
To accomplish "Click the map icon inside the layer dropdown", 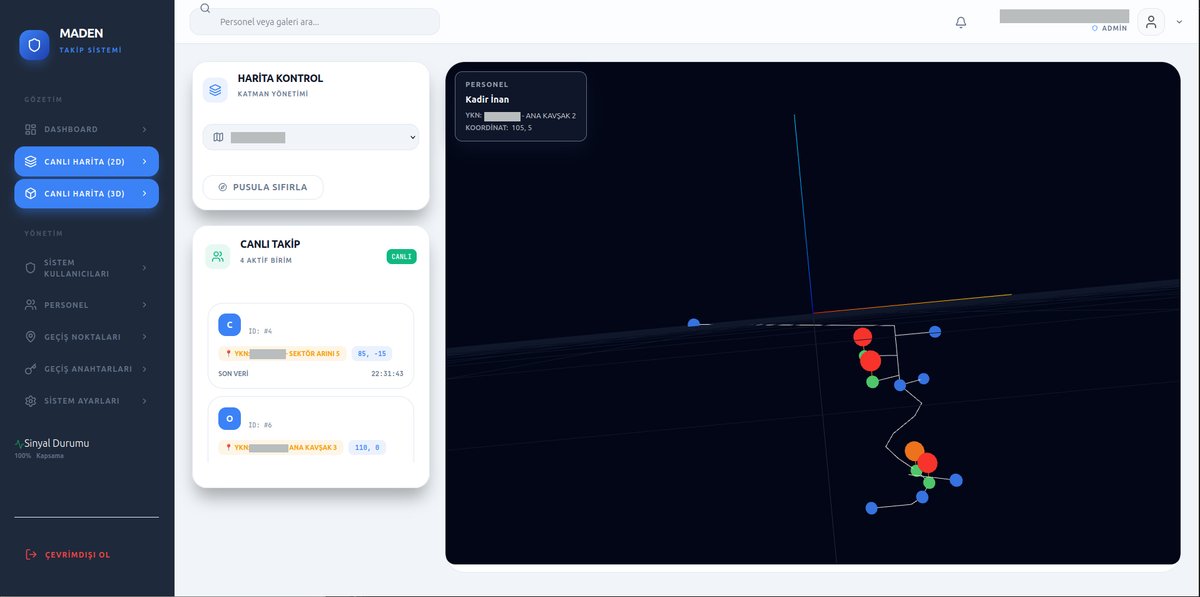I will 218,137.
